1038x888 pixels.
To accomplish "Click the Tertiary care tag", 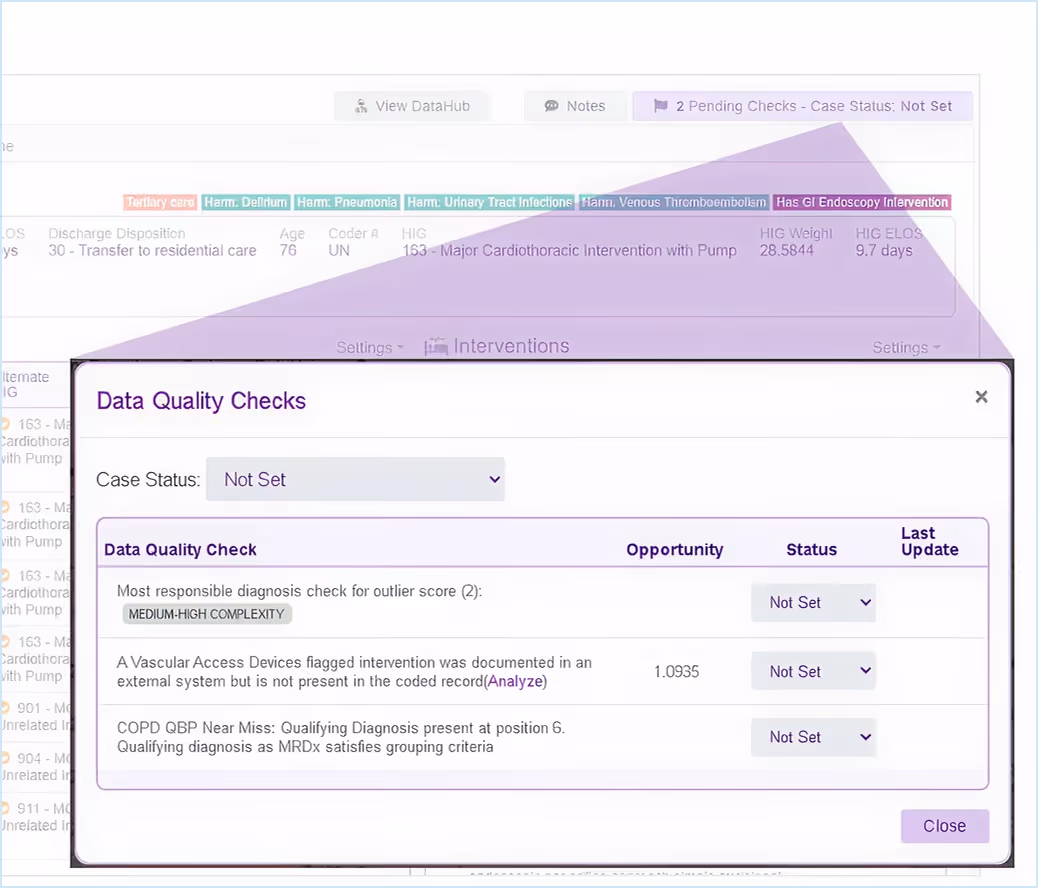I will [x=160, y=202].
